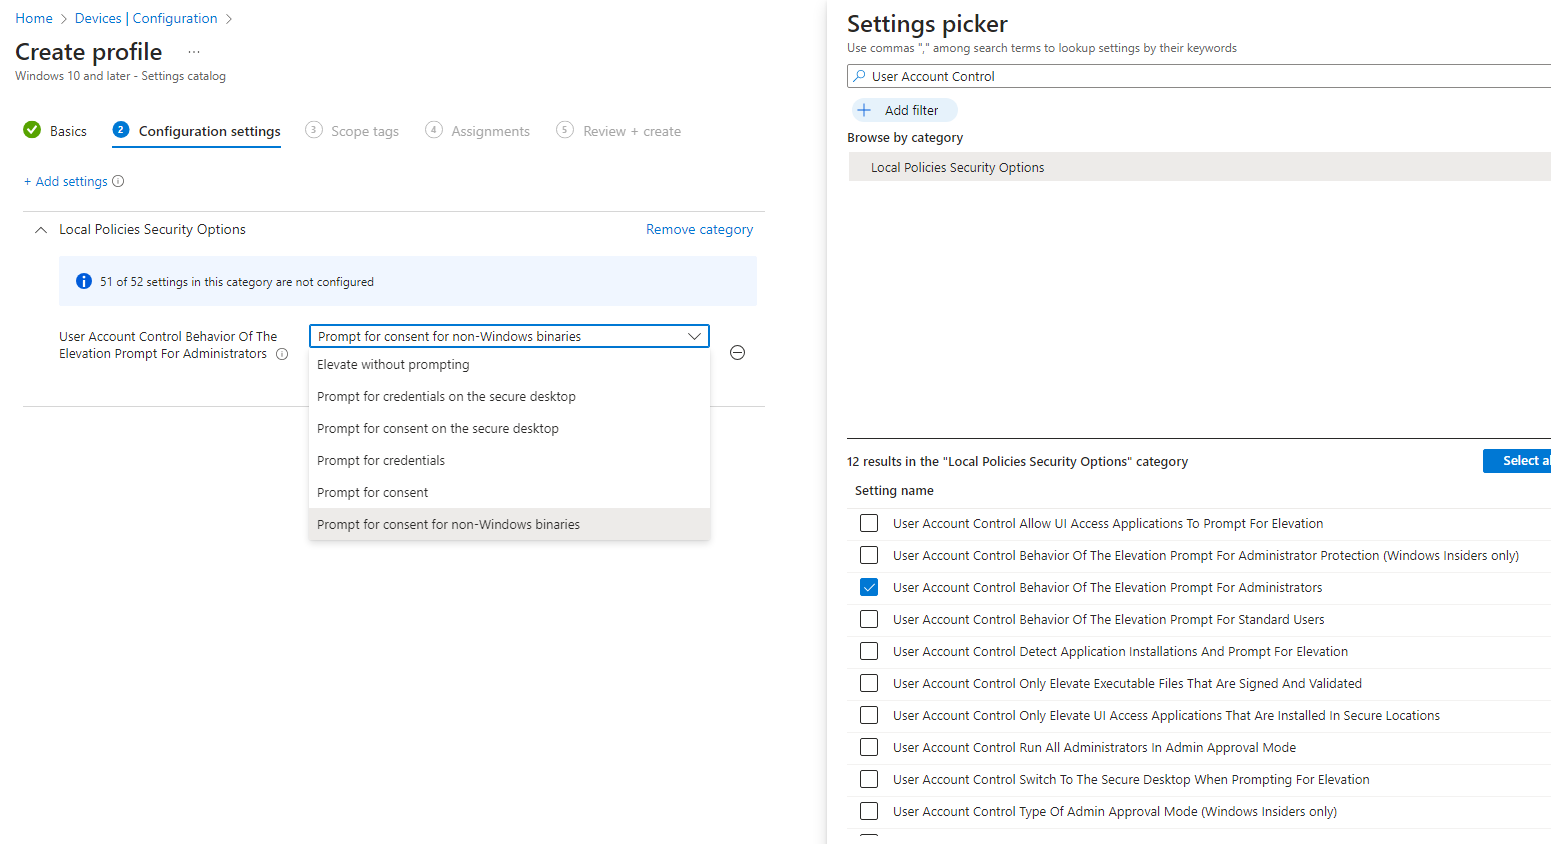
Task: Click the Remove category link
Action: coord(699,229)
